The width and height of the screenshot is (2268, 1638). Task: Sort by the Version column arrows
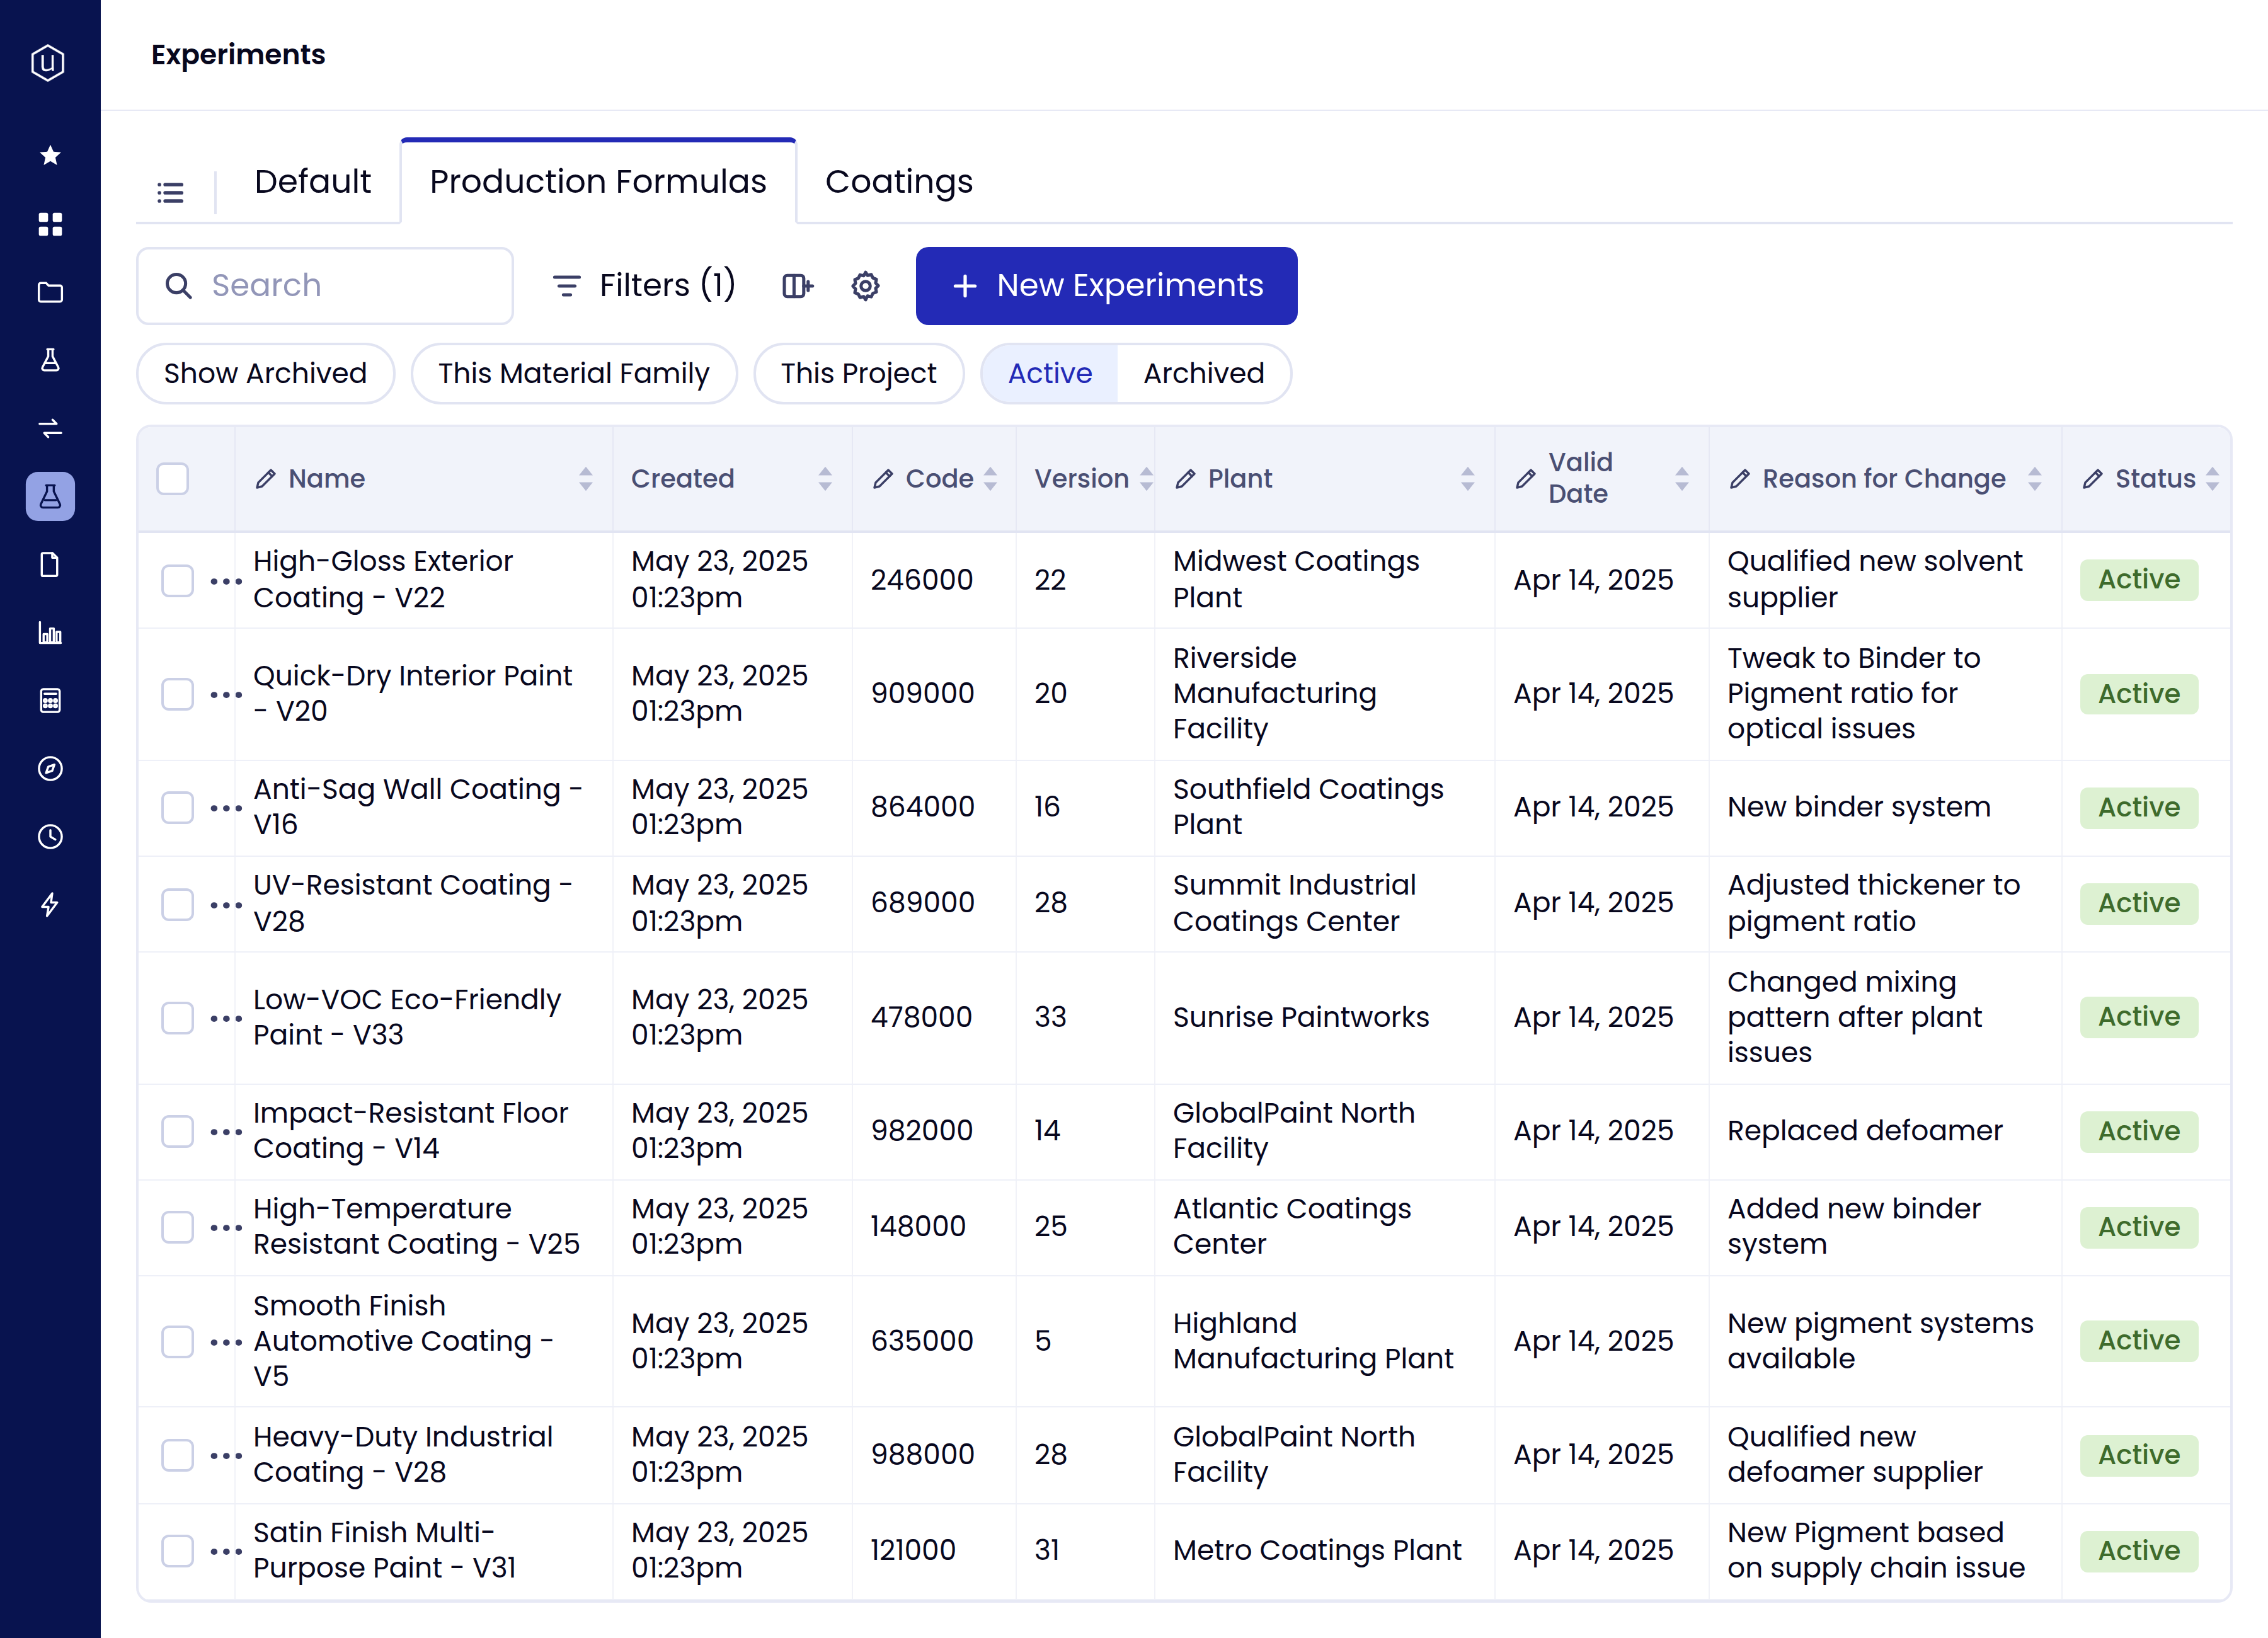[1146, 479]
